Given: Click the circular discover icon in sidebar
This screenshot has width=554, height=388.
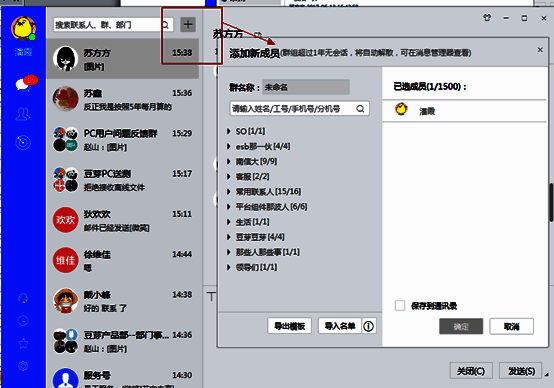Looking at the screenshot, I should click(23, 142).
